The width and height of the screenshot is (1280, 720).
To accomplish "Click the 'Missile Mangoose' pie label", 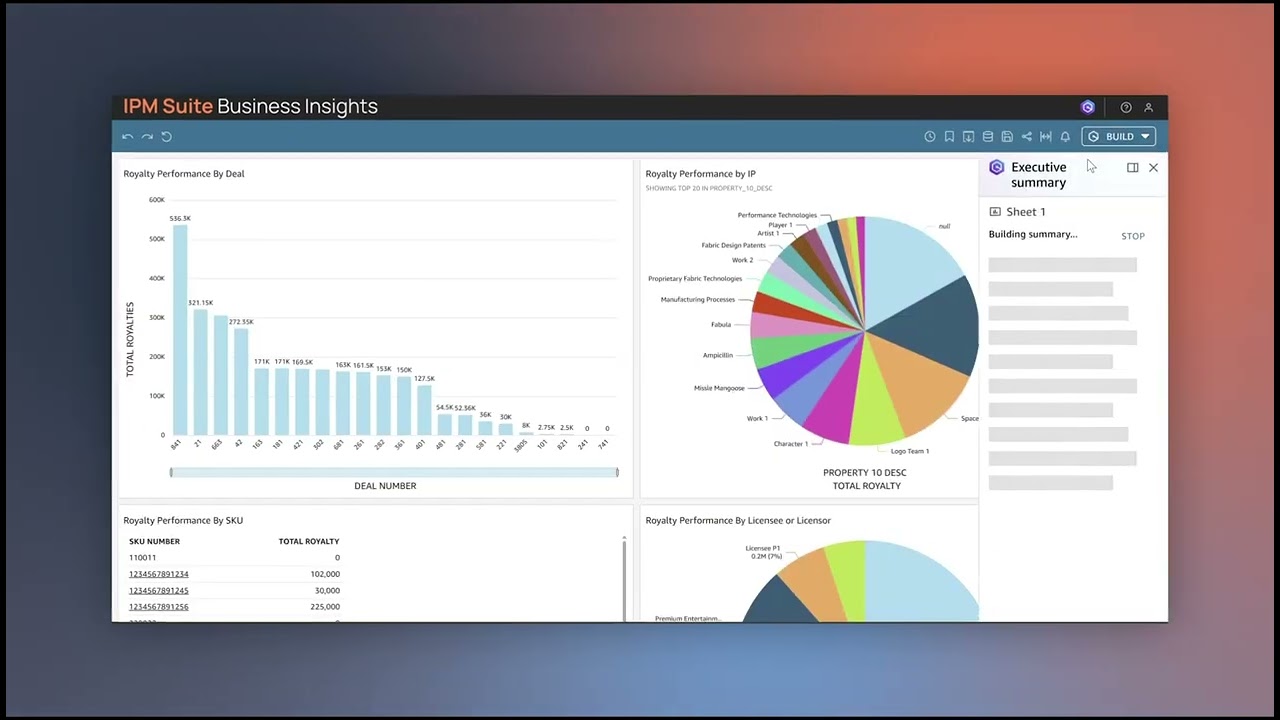I will pyautogui.click(x=719, y=388).
